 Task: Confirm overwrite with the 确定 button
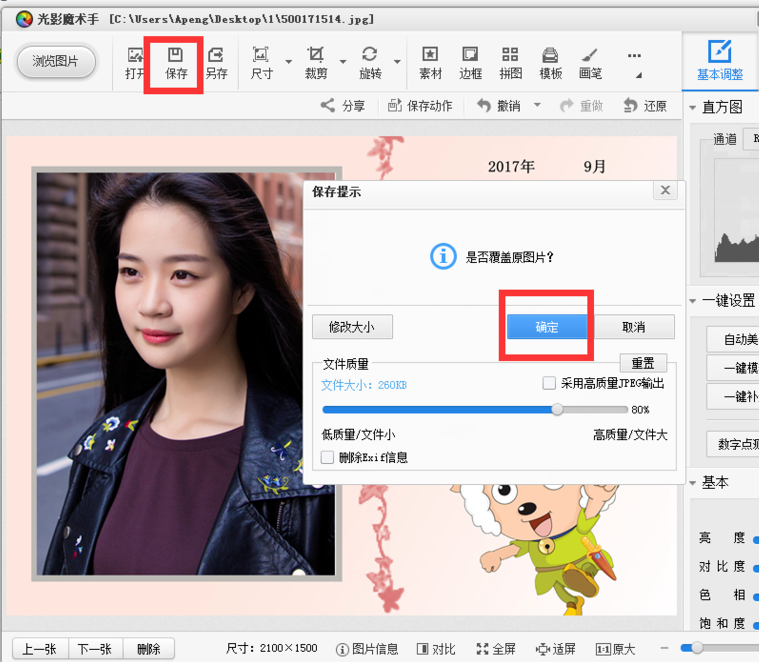point(547,327)
